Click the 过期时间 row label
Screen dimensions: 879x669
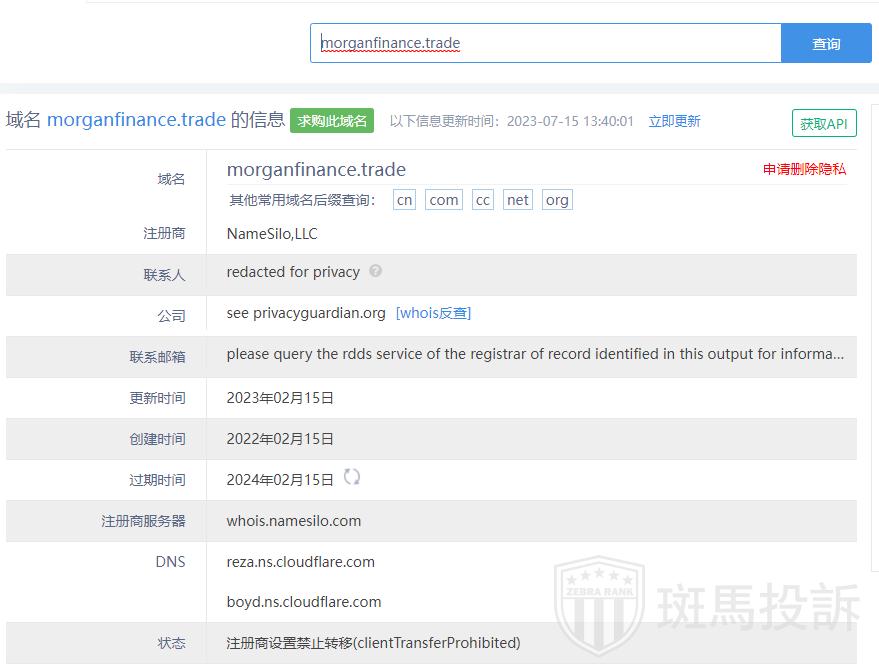coord(158,480)
